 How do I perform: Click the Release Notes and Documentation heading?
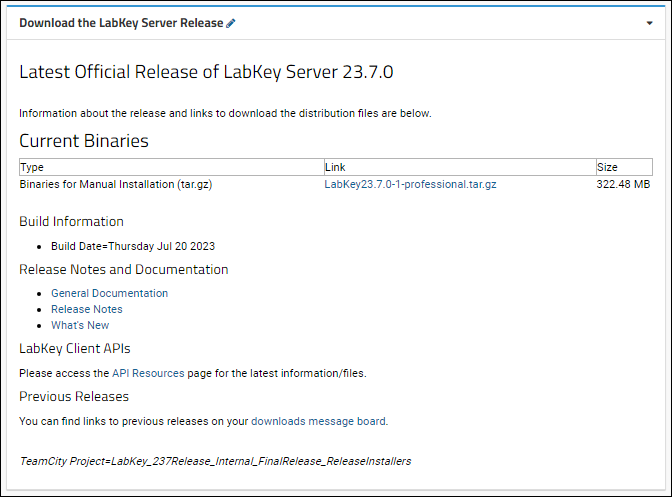pyautogui.click(x=124, y=269)
